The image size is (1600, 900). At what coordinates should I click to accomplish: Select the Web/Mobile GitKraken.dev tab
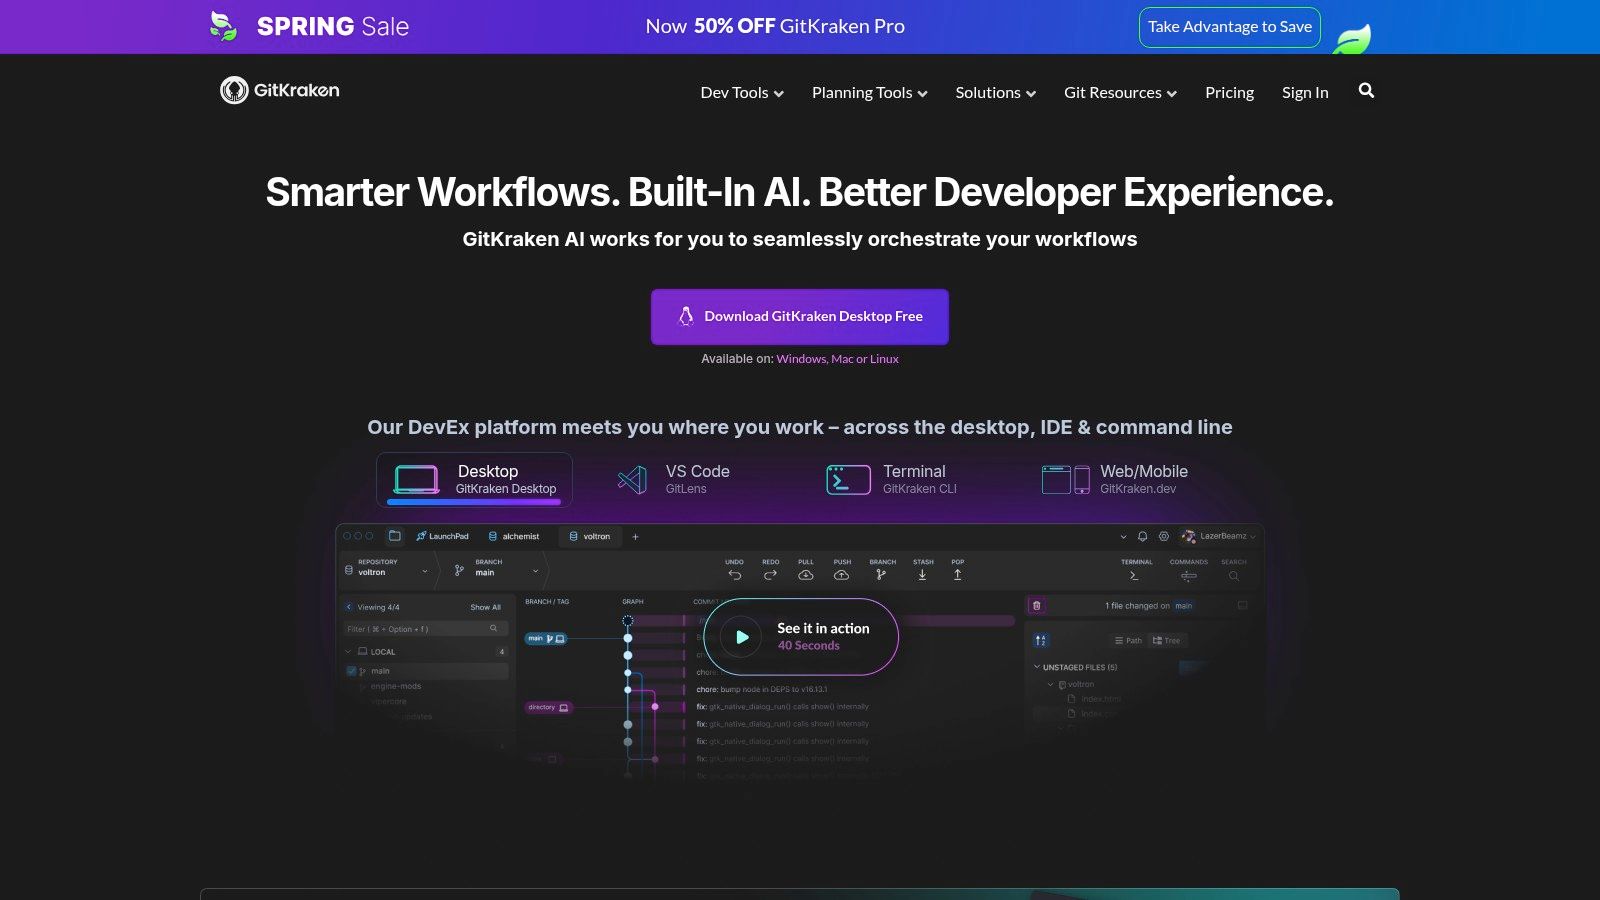point(1115,480)
